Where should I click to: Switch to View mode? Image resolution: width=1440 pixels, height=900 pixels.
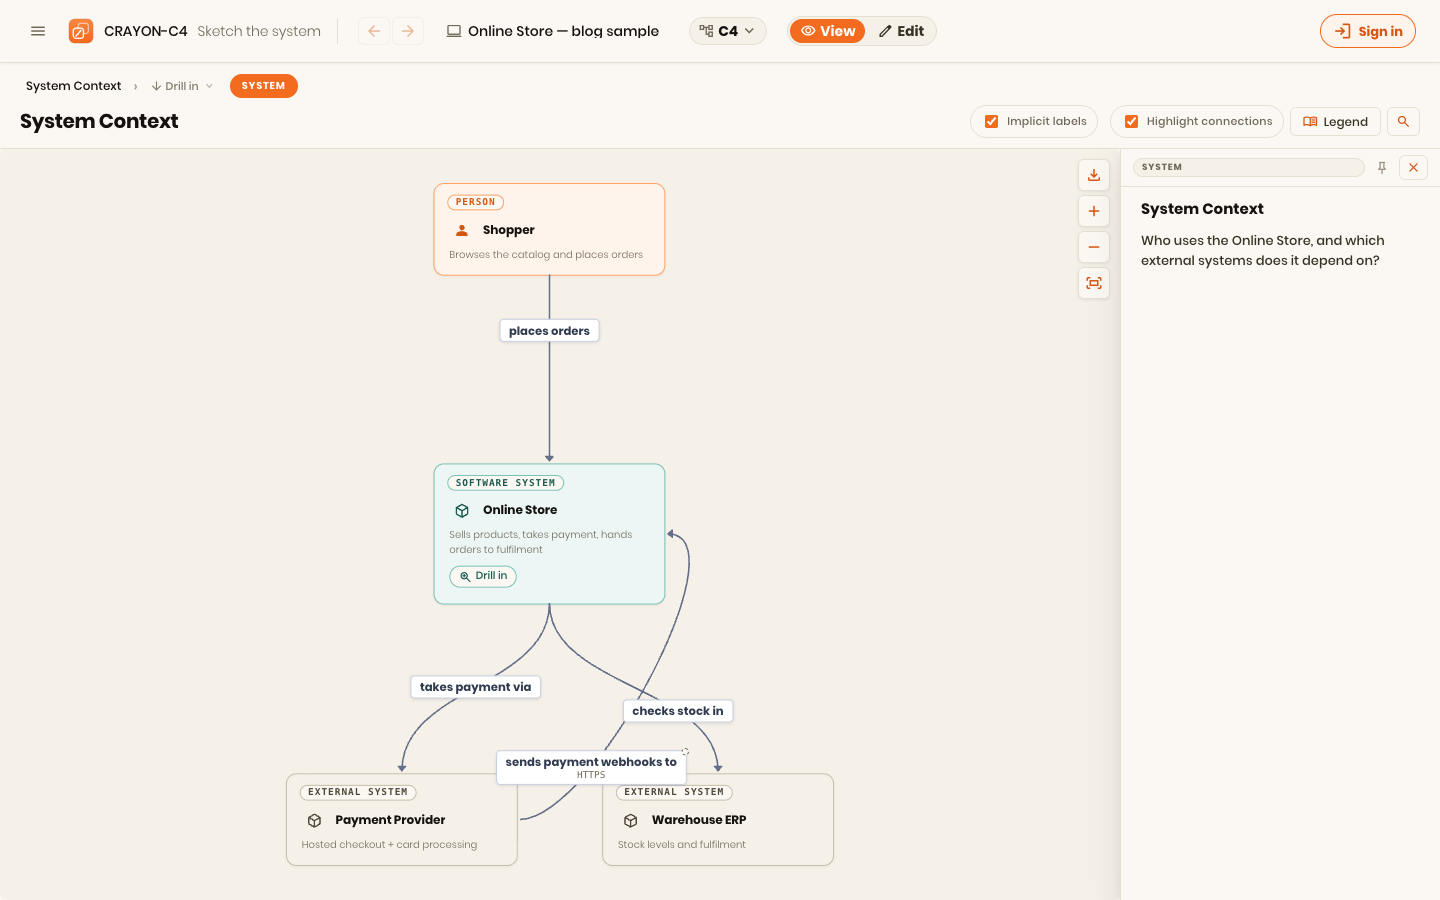(828, 31)
